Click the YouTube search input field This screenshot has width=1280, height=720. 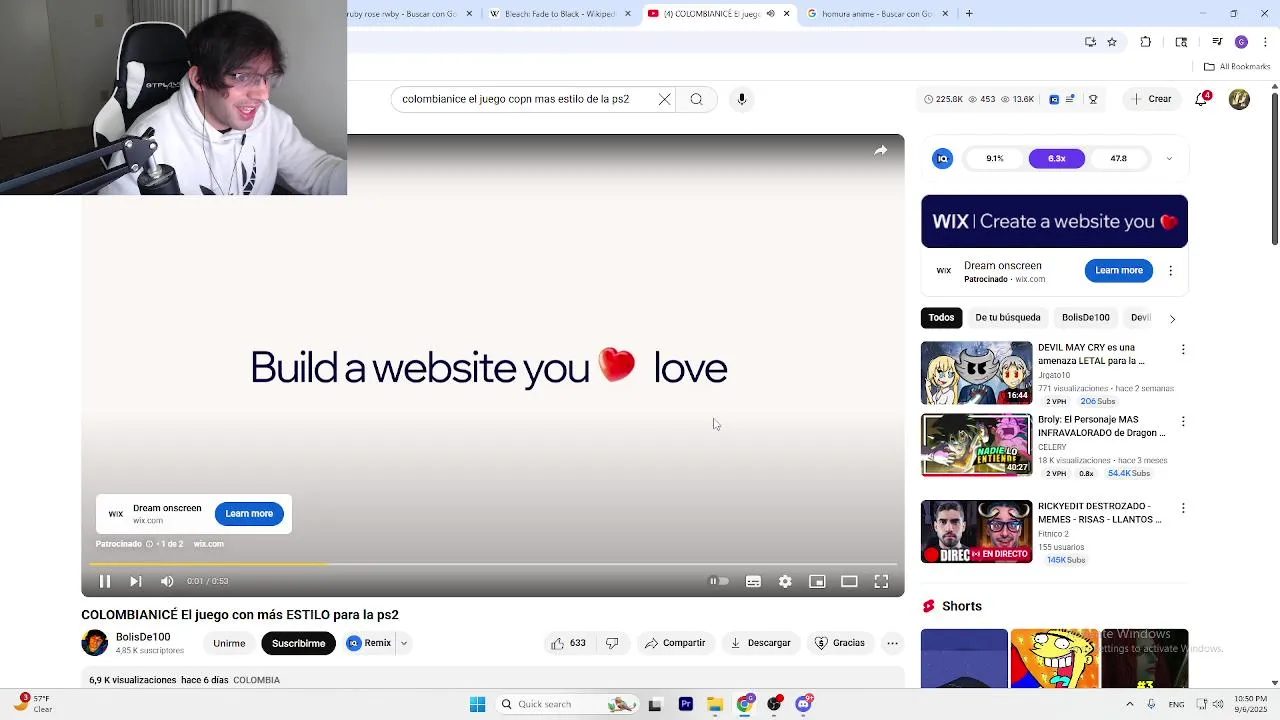(525, 99)
